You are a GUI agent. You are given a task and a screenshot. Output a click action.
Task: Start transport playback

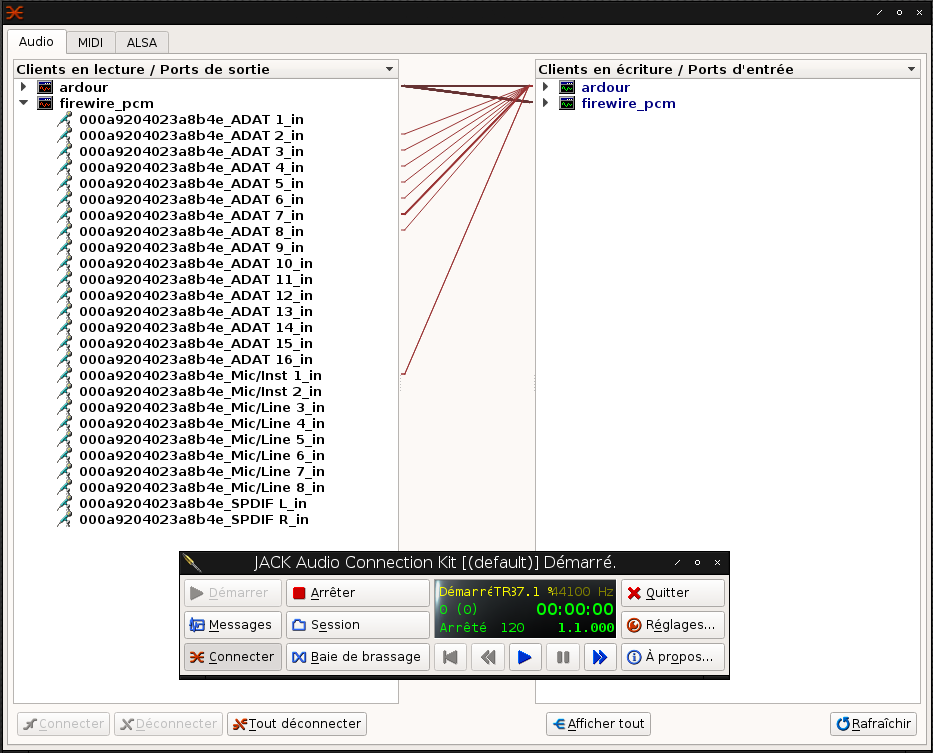[525, 657]
